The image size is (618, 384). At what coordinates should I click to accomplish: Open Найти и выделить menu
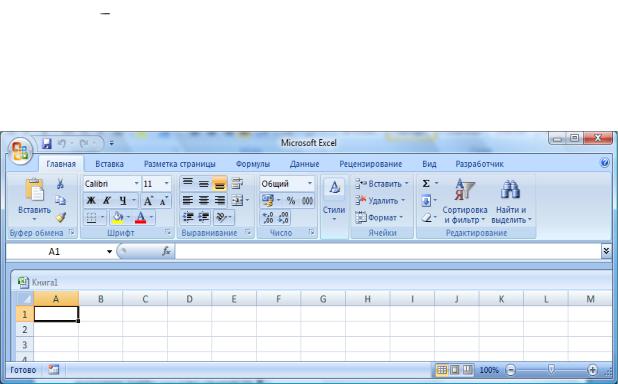[x=512, y=201]
